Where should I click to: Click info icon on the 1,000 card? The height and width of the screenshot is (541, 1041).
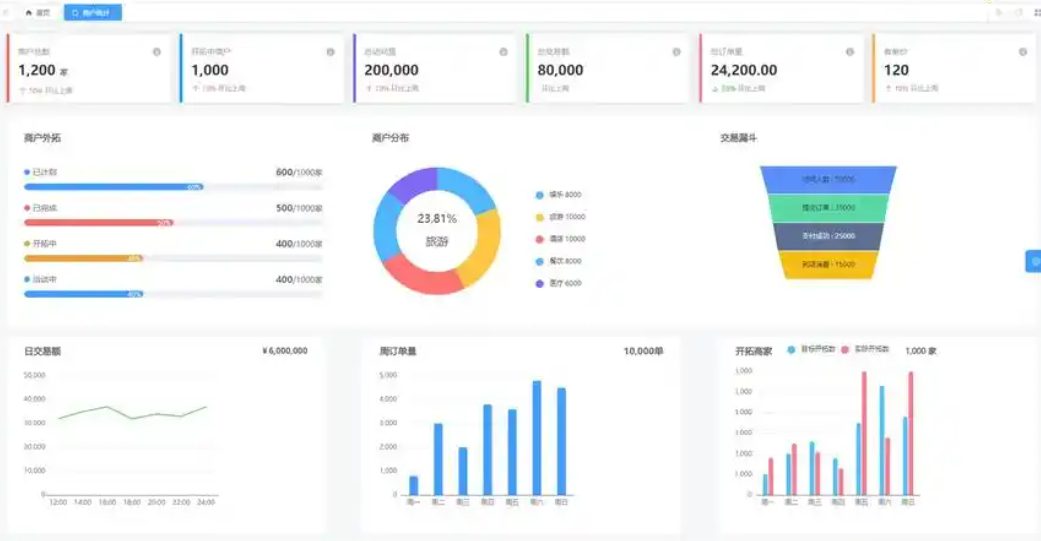pyautogui.click(x=330, y=52)
